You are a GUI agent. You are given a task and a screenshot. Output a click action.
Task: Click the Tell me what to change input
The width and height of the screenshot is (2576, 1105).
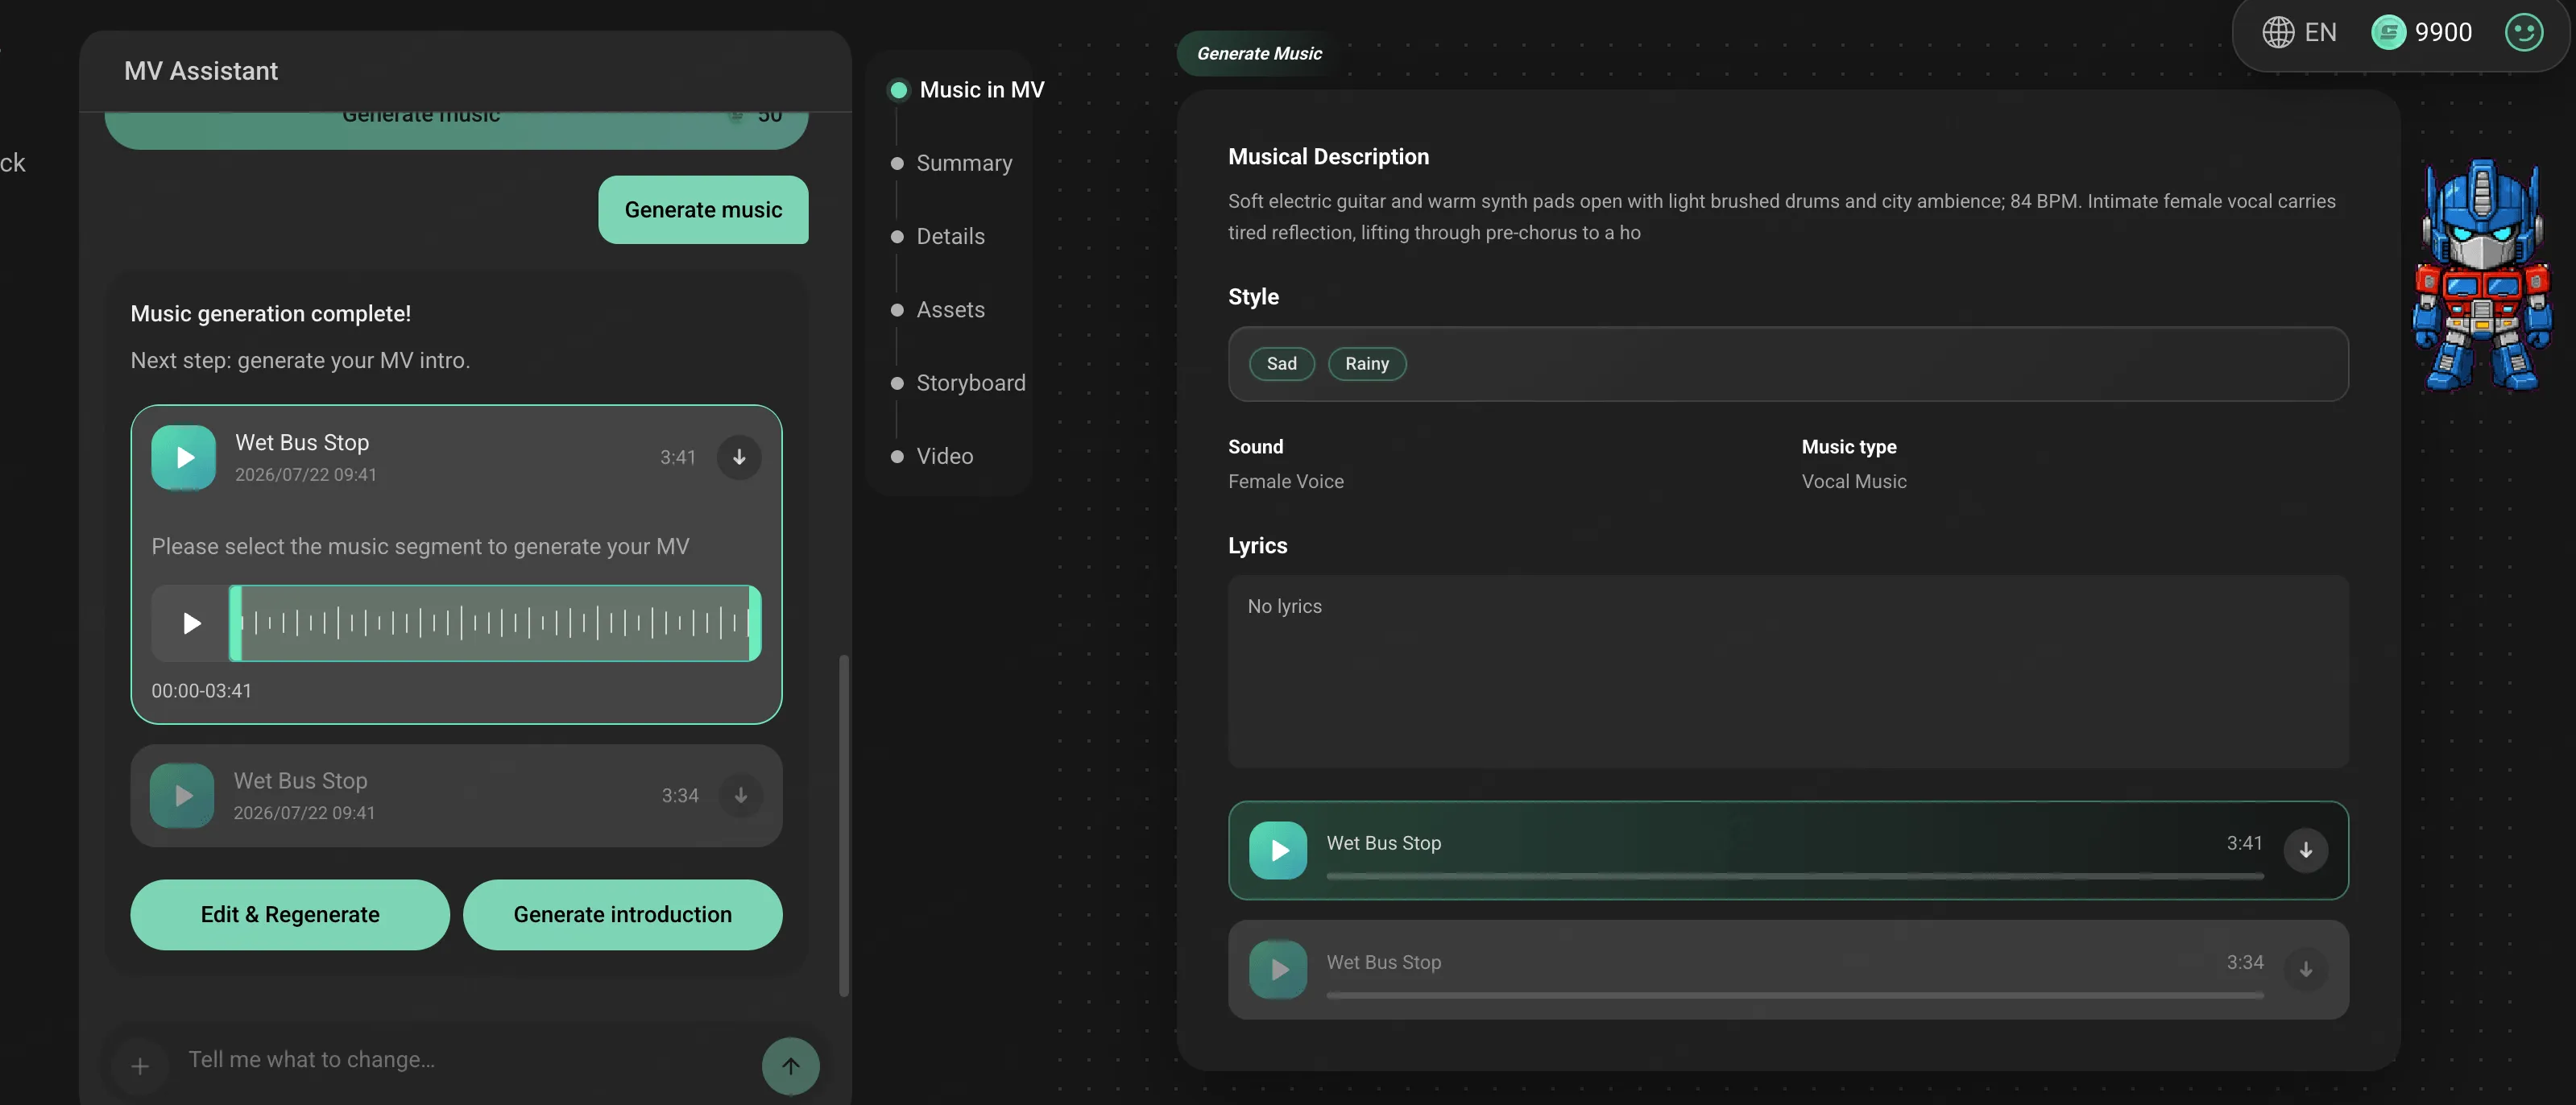(460, 1060)
